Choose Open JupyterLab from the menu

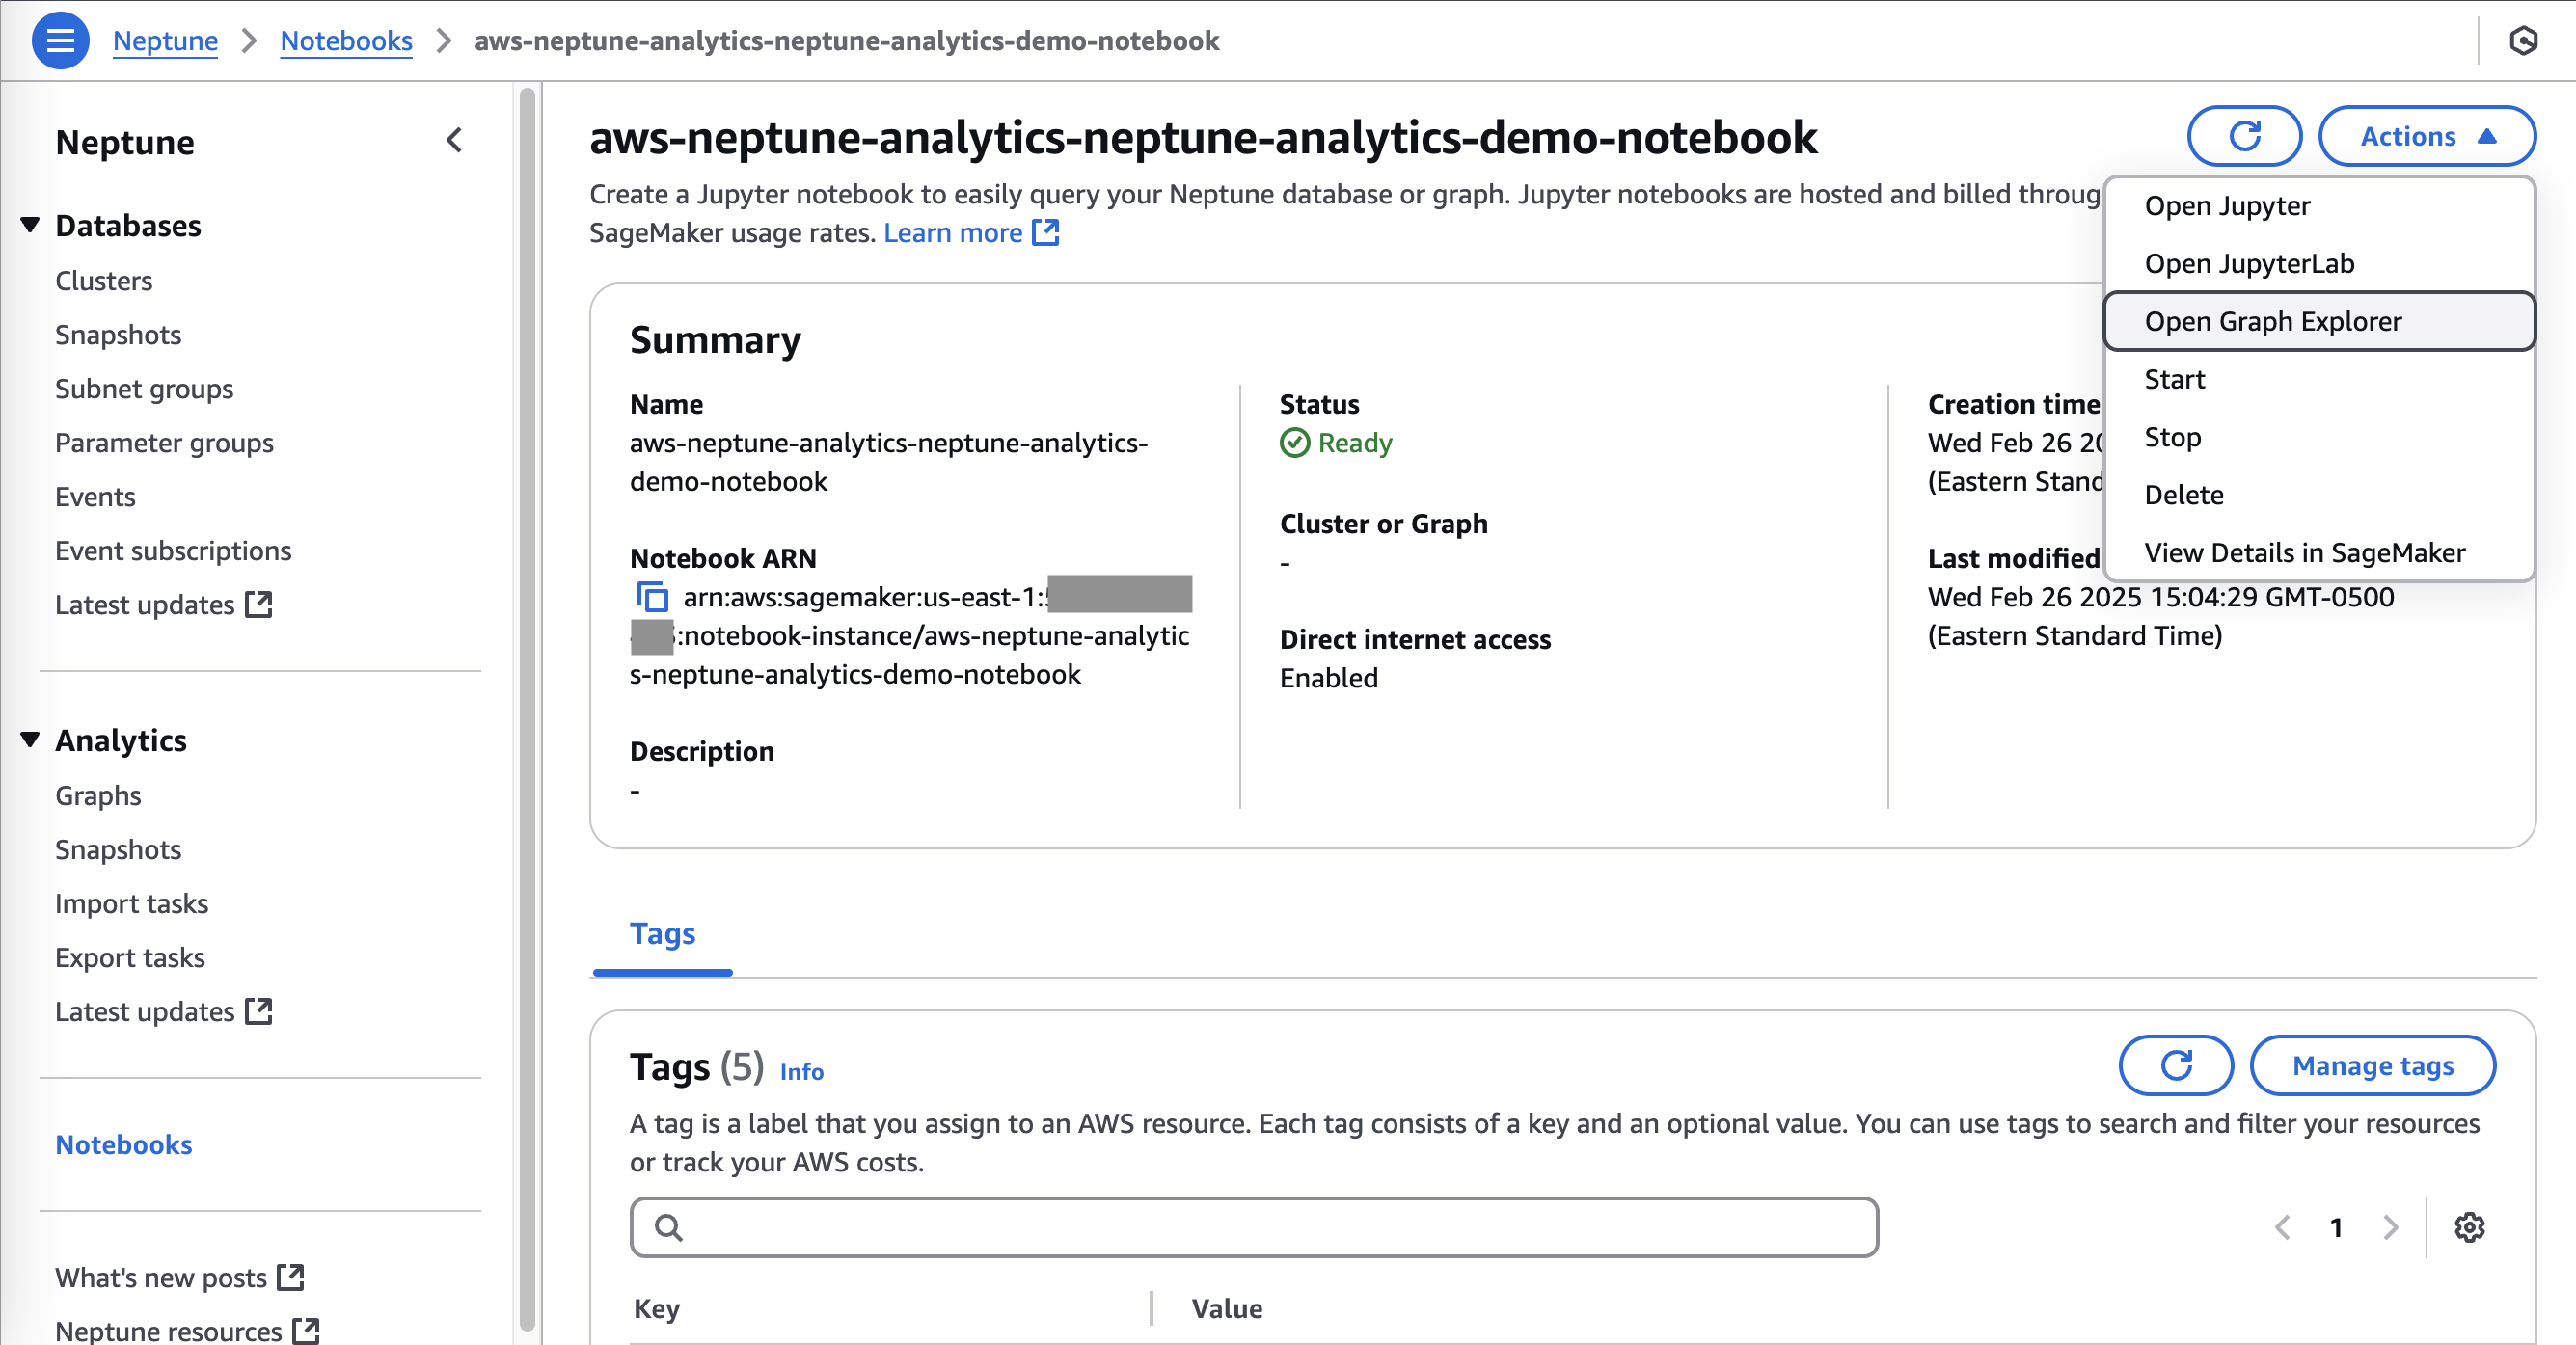pos(2250,263)
